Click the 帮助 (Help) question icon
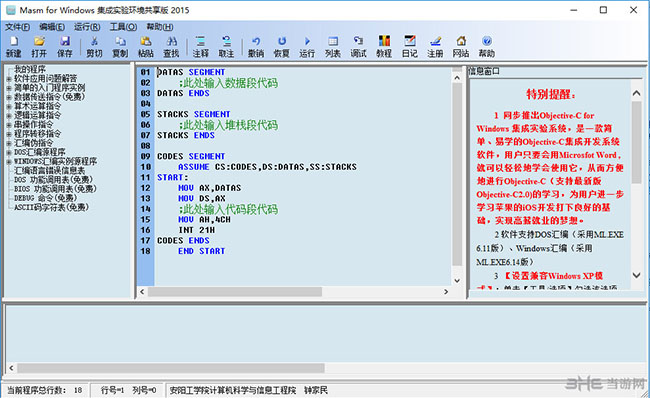The height and width of the screenshot is (398, 650). point(487,46)
